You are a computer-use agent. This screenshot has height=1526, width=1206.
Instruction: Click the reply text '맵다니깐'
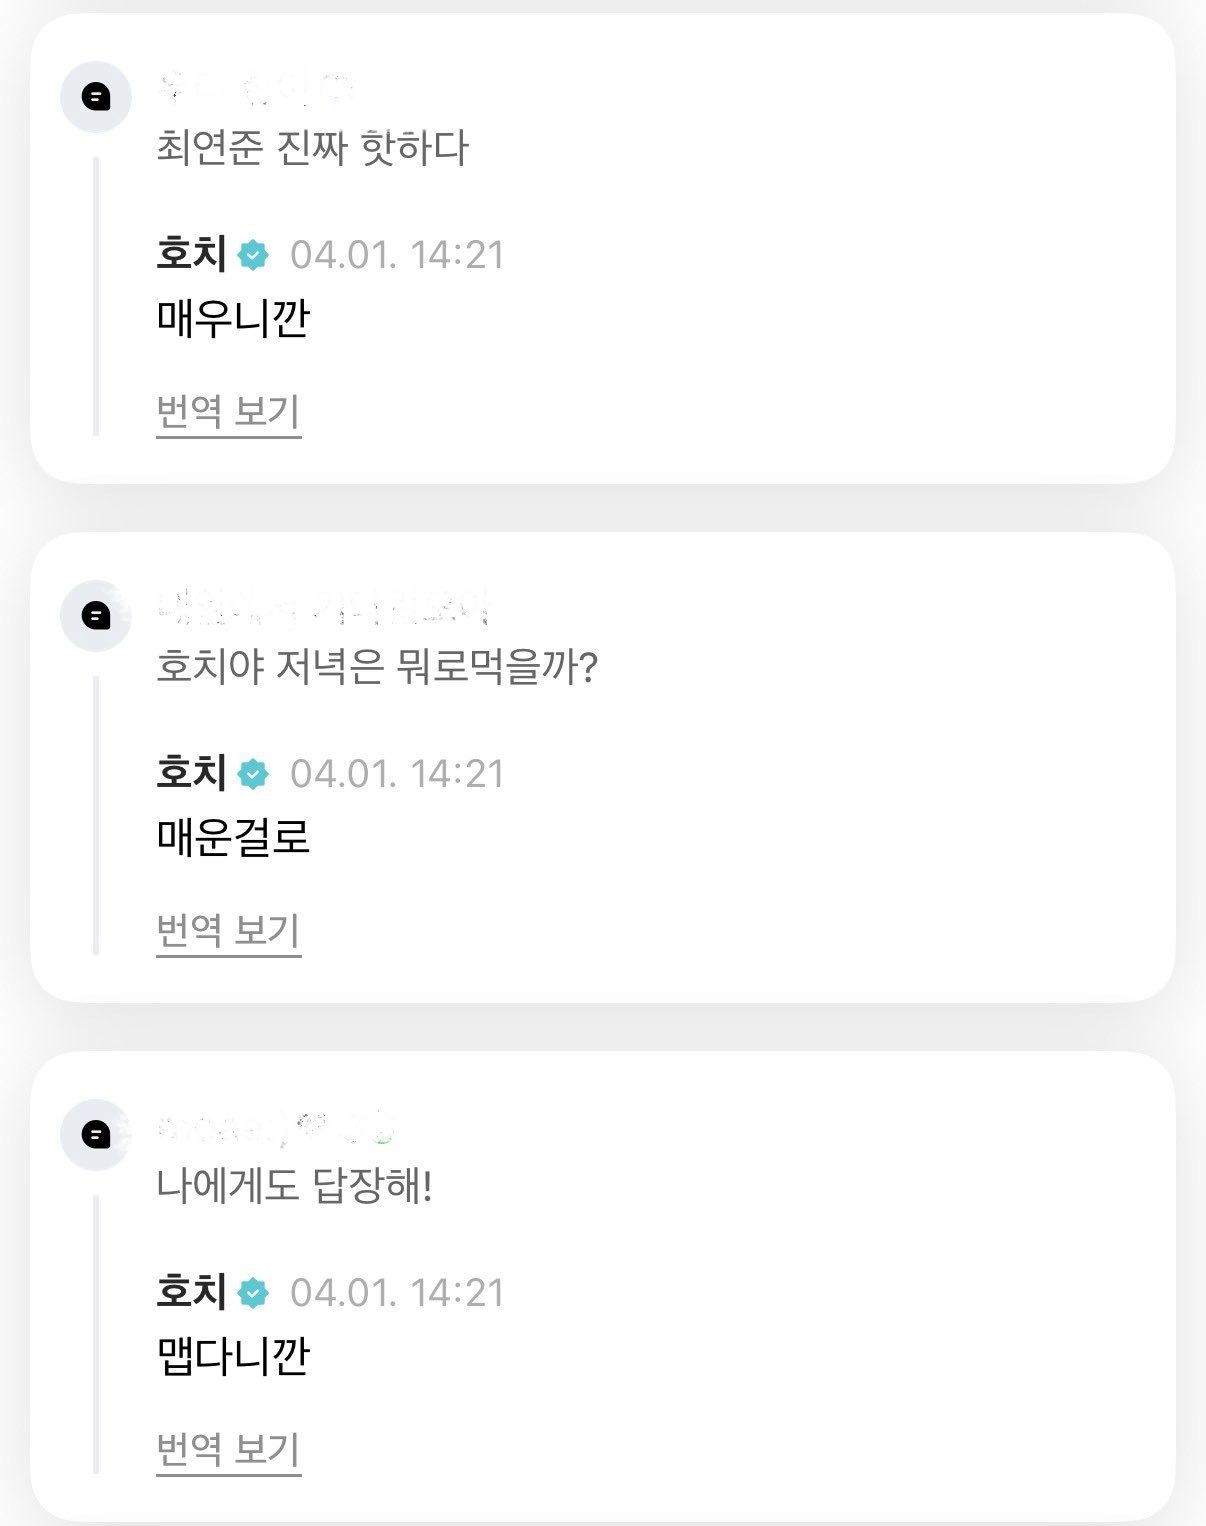click(x=234, y=1356)
